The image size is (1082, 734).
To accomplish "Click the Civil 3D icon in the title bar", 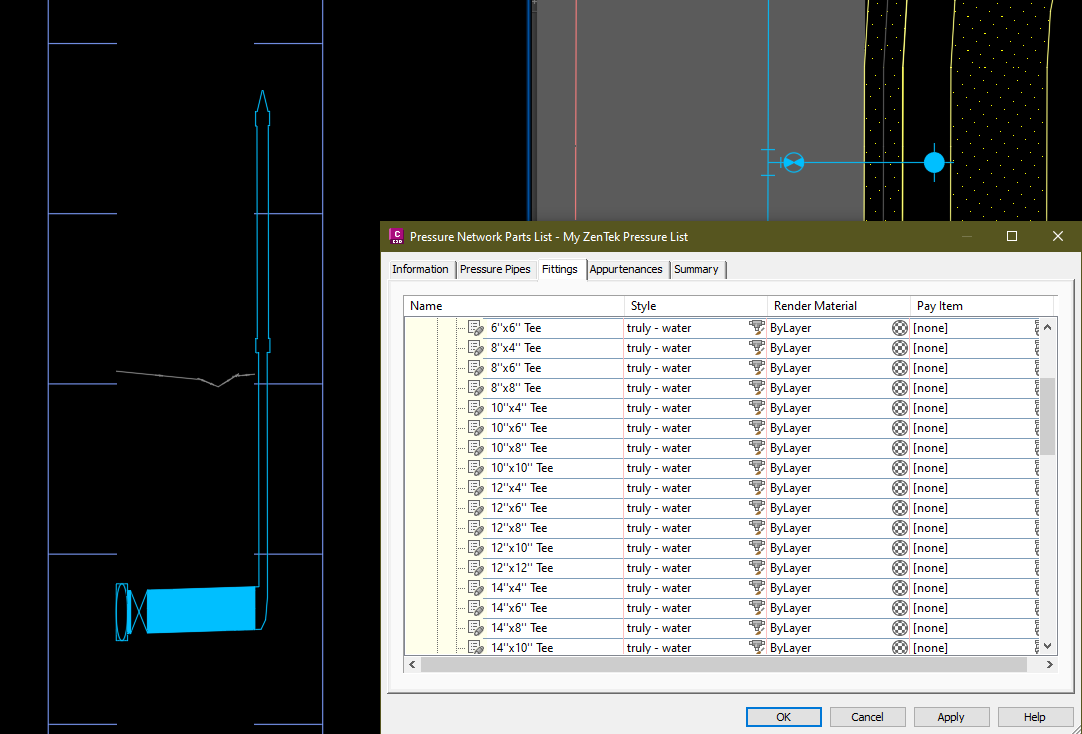I will pyautogui.click(x=397, y=236).
